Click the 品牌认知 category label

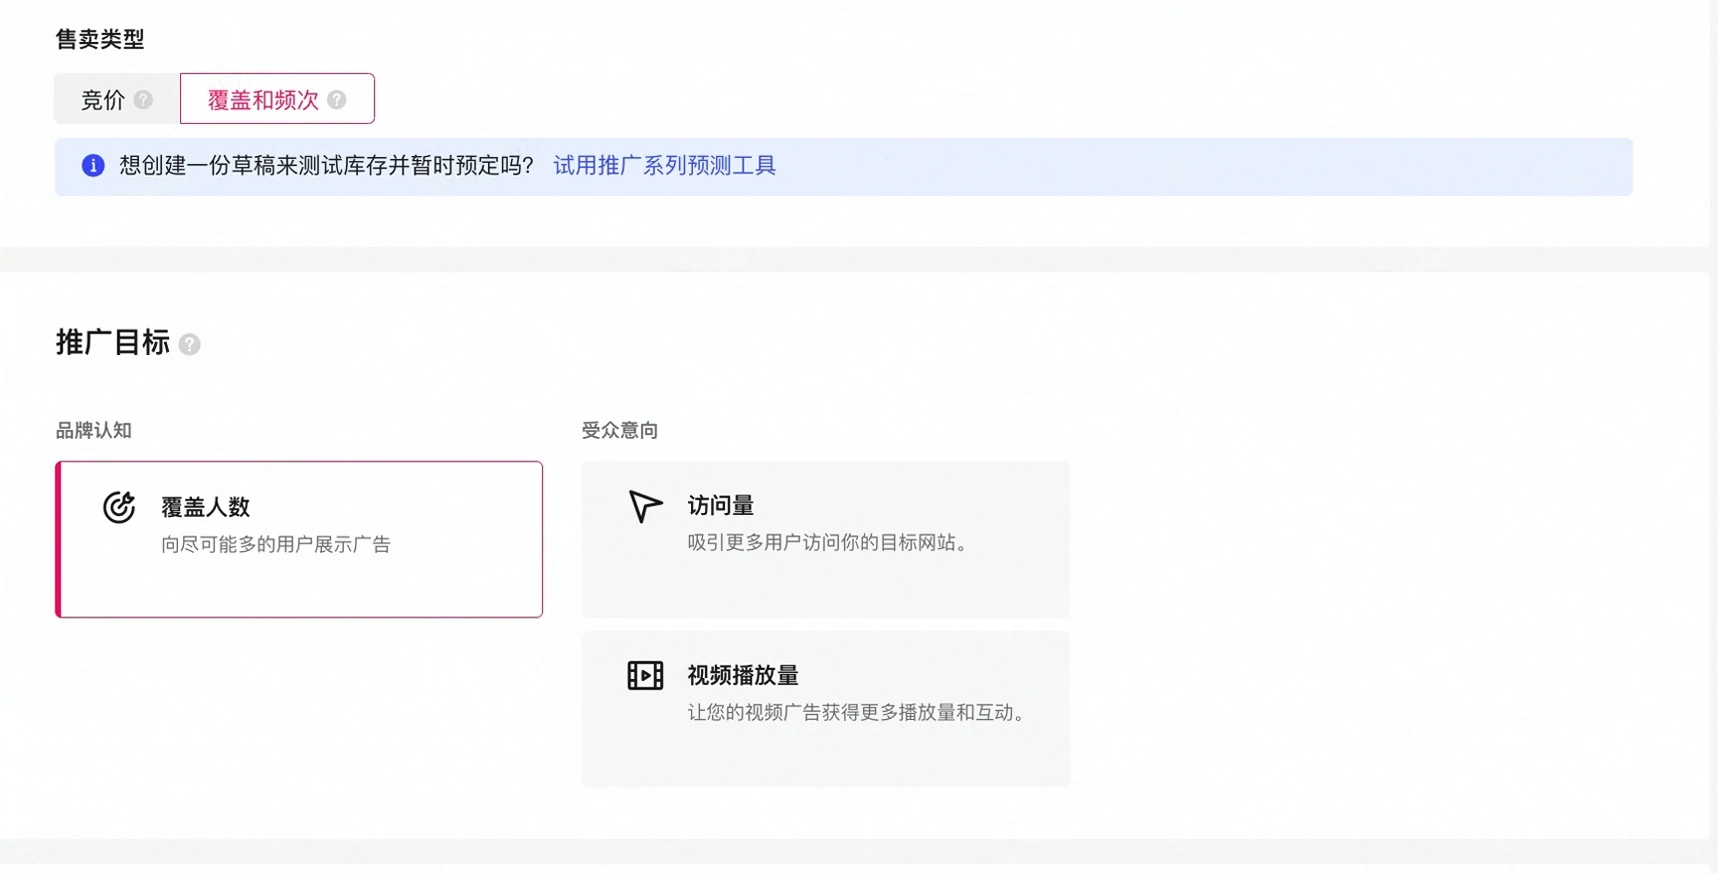pyautogui.click(x=93, y=430)
